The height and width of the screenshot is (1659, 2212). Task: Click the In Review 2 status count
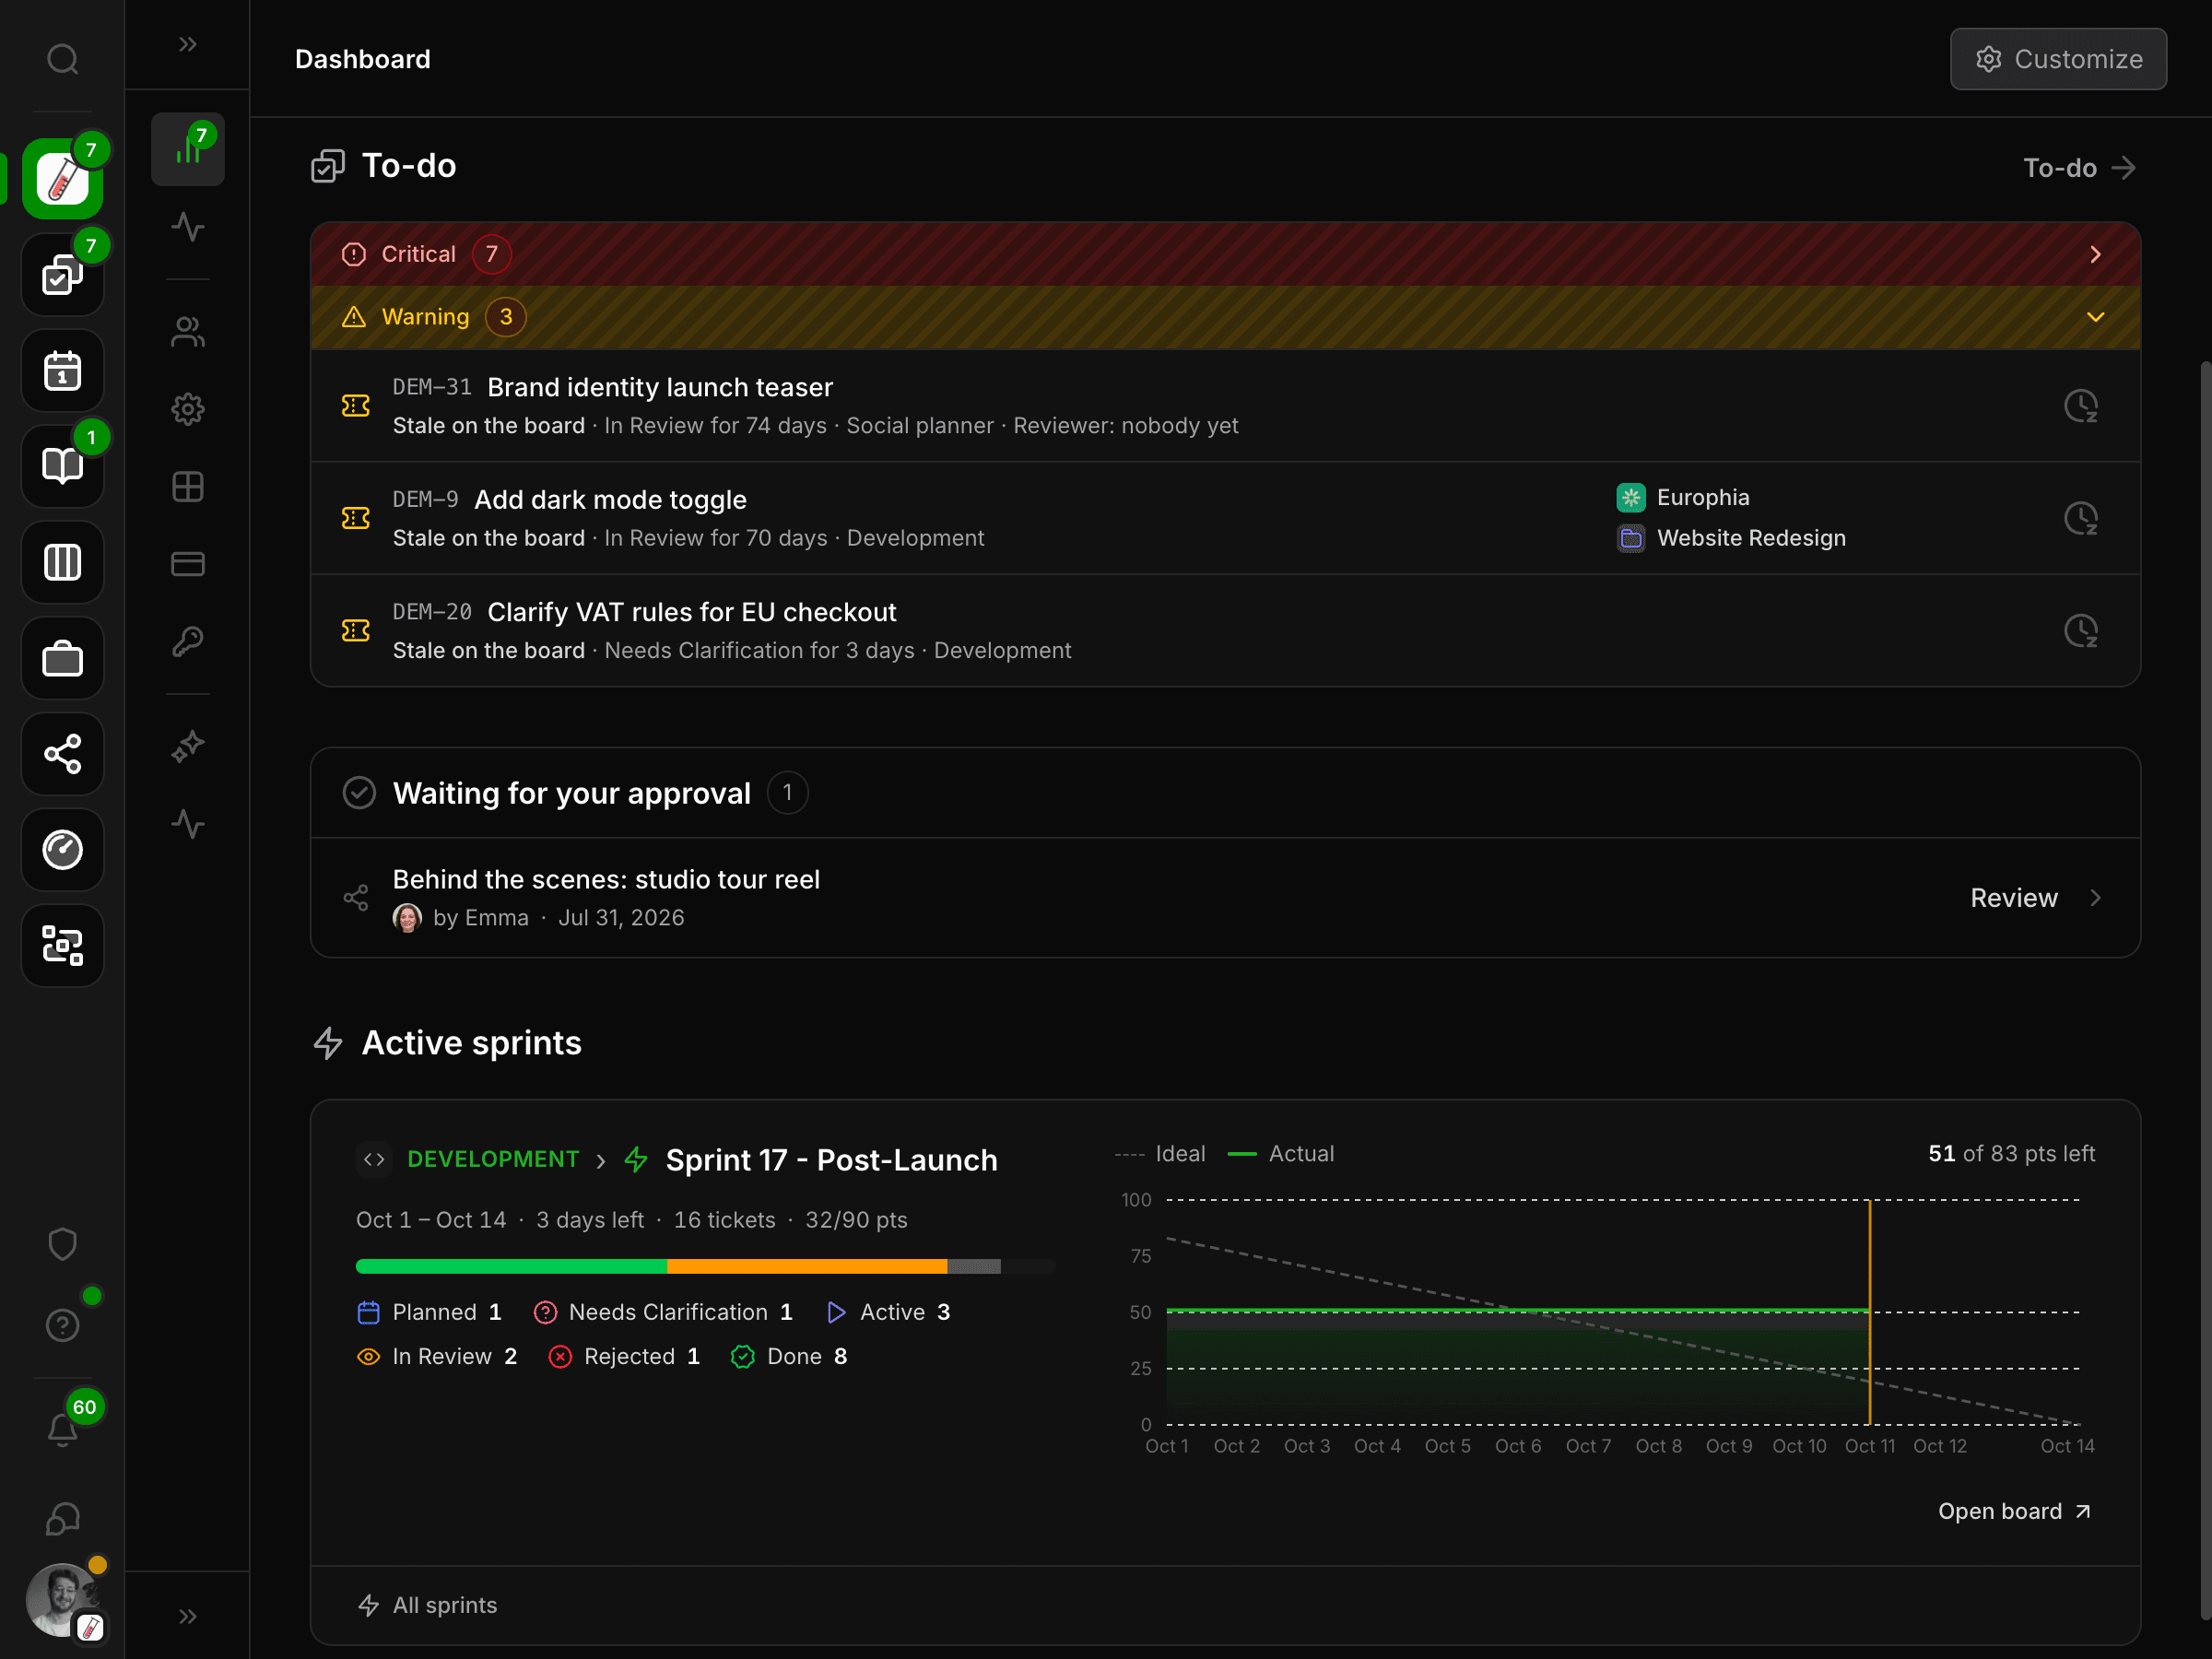pos(437,1356)
